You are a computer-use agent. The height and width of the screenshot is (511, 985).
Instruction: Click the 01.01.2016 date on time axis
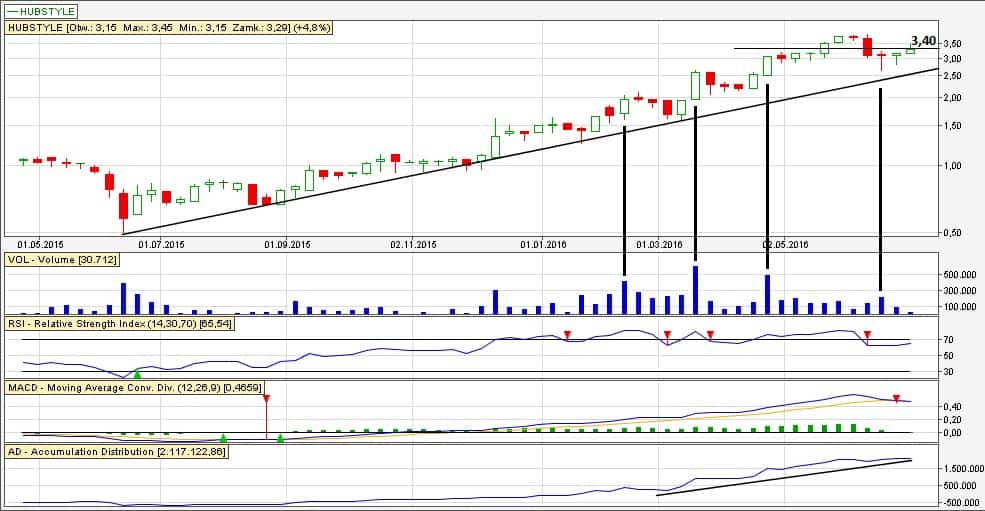click(543, 243)
